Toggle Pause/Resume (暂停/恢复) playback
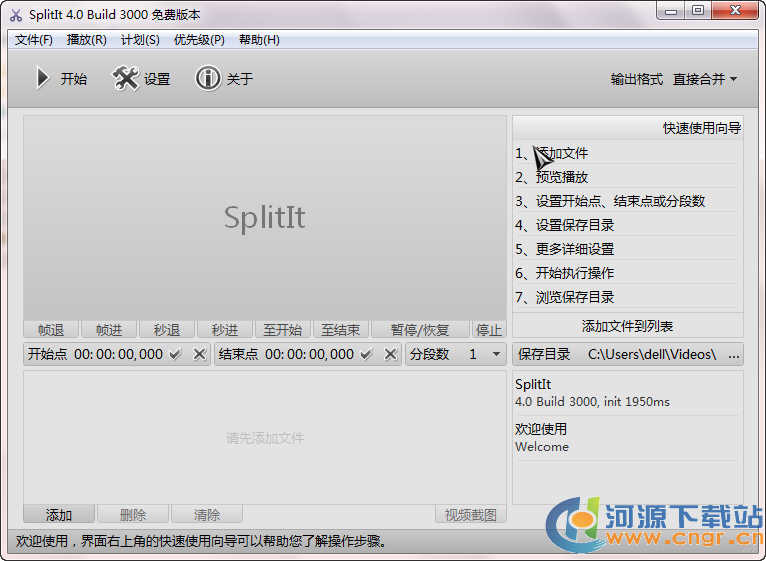Image resolution: width=766 pixels, height=561 pixels. point(420,330)
